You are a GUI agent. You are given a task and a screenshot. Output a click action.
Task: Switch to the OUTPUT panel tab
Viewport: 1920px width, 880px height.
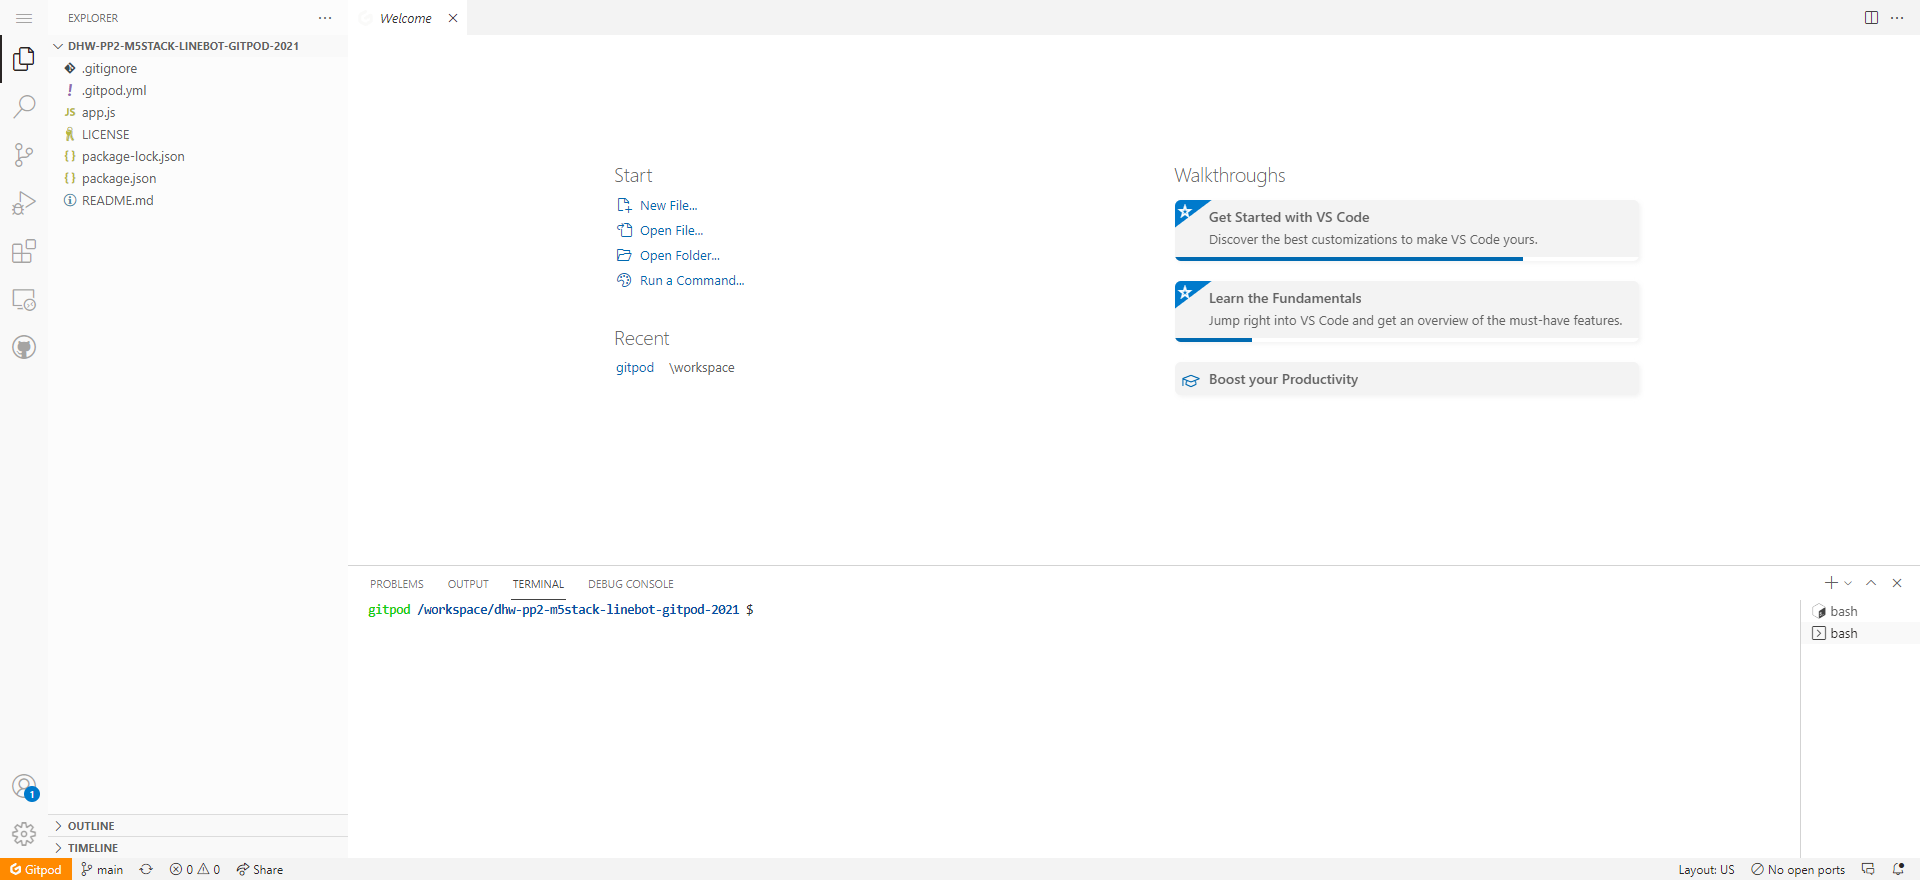468,584
